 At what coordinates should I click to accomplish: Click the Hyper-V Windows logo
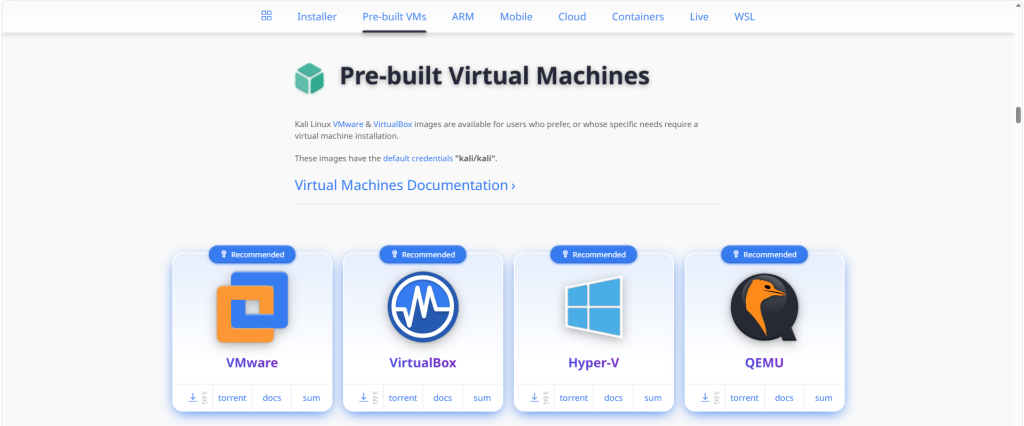(x=594, y=307)
